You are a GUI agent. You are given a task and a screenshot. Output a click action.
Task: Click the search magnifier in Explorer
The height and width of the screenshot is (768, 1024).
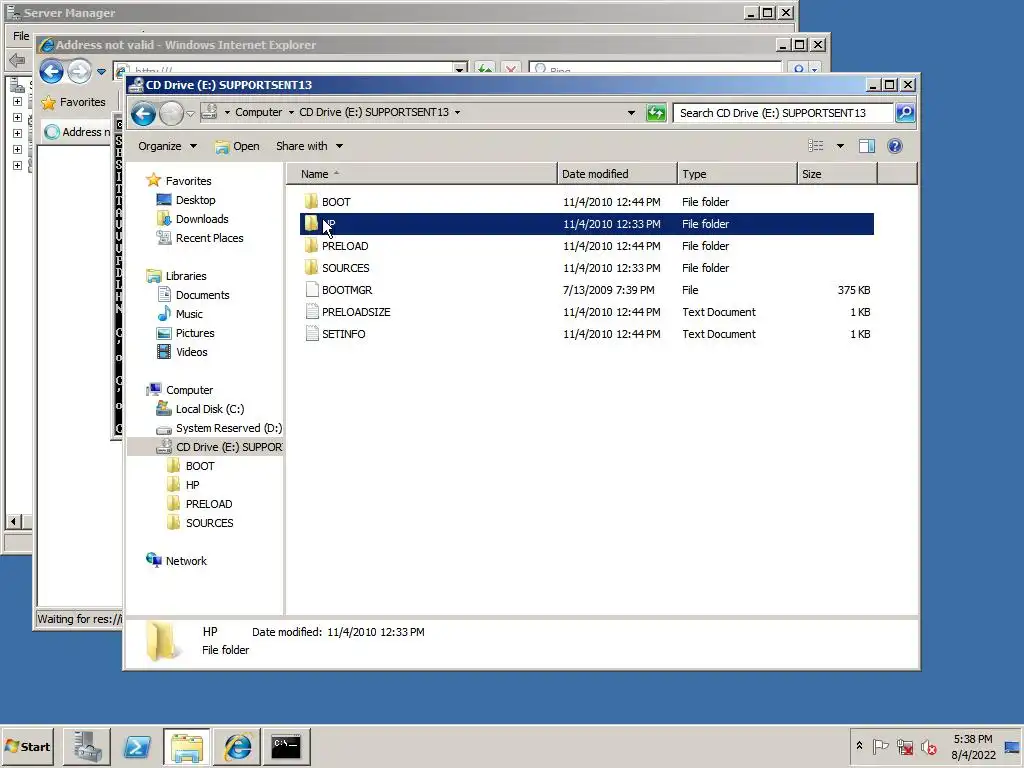tap(905, 113)
